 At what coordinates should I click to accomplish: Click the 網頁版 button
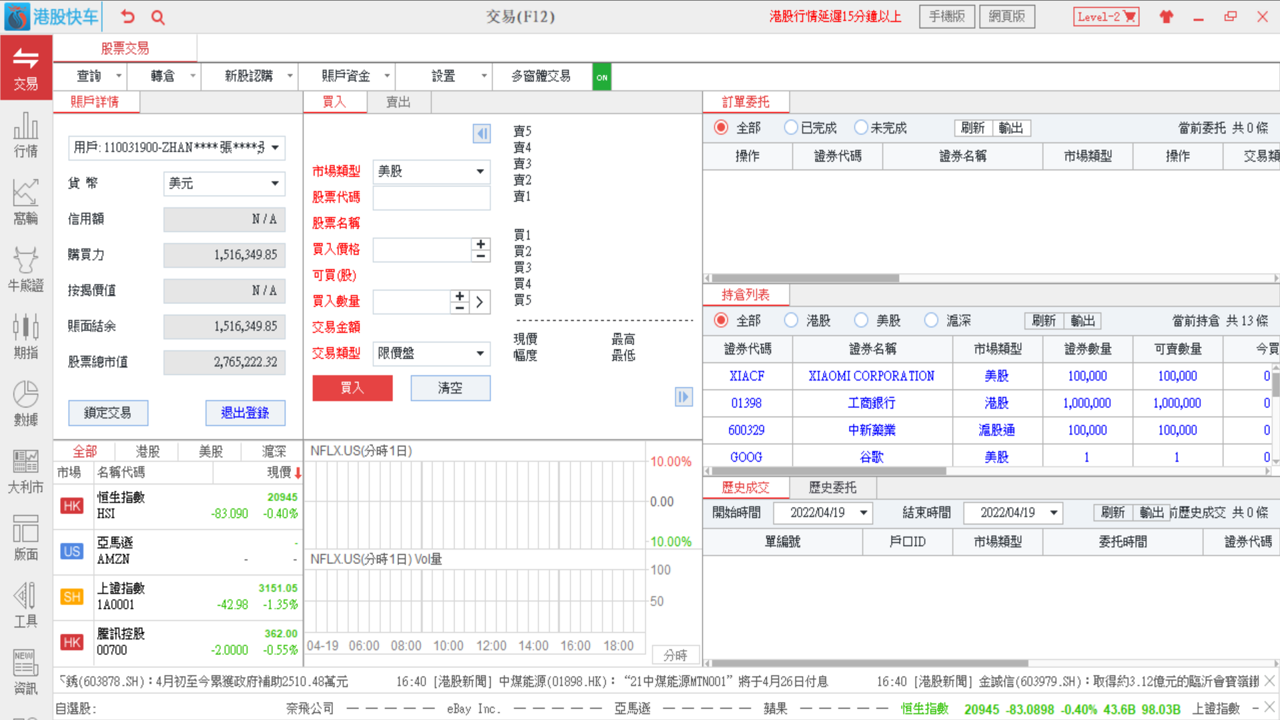coord(1008,17)
